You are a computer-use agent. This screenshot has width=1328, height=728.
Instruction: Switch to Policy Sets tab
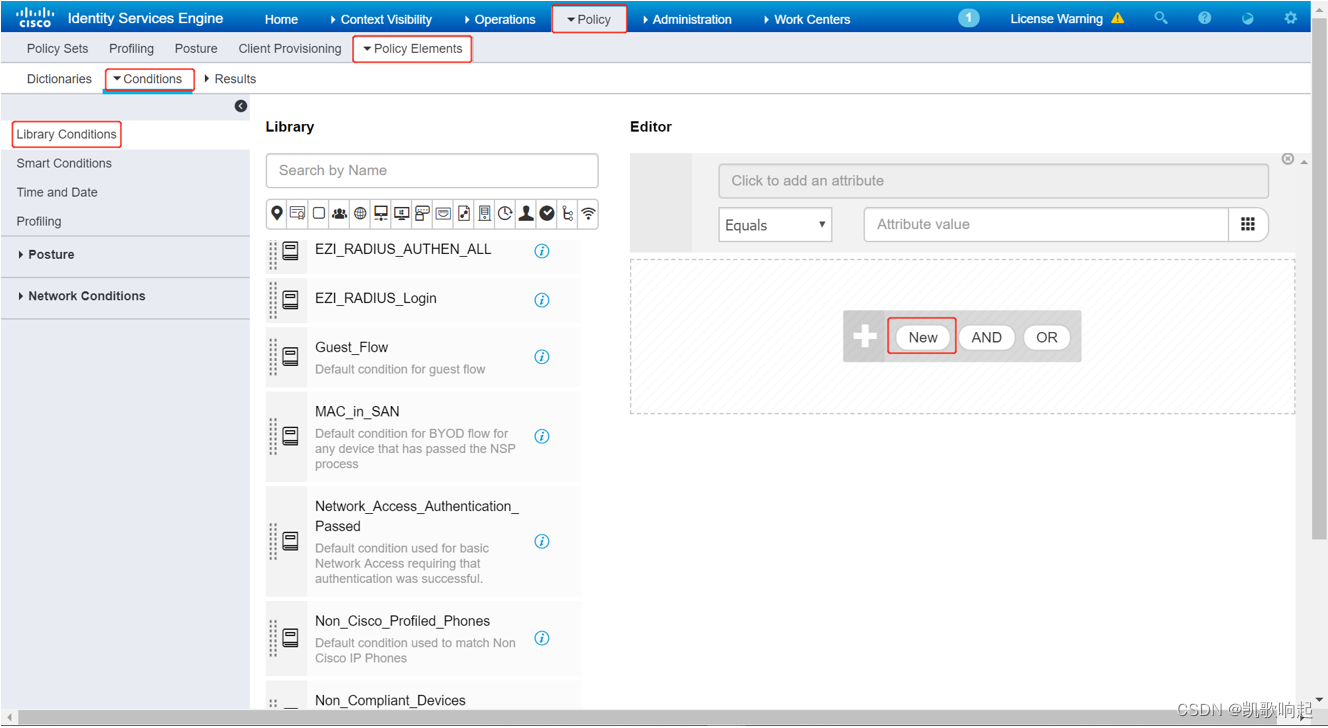[x=57, y=48]
